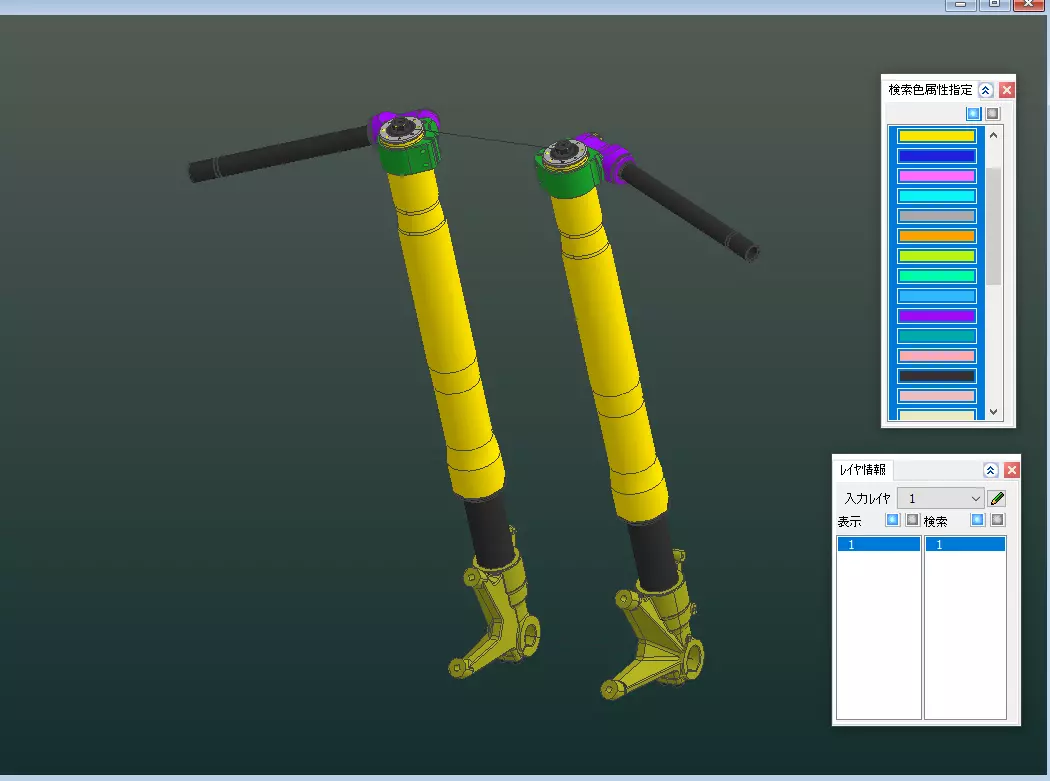Close the 検索色属性指定 color panel

(1006, 90)
